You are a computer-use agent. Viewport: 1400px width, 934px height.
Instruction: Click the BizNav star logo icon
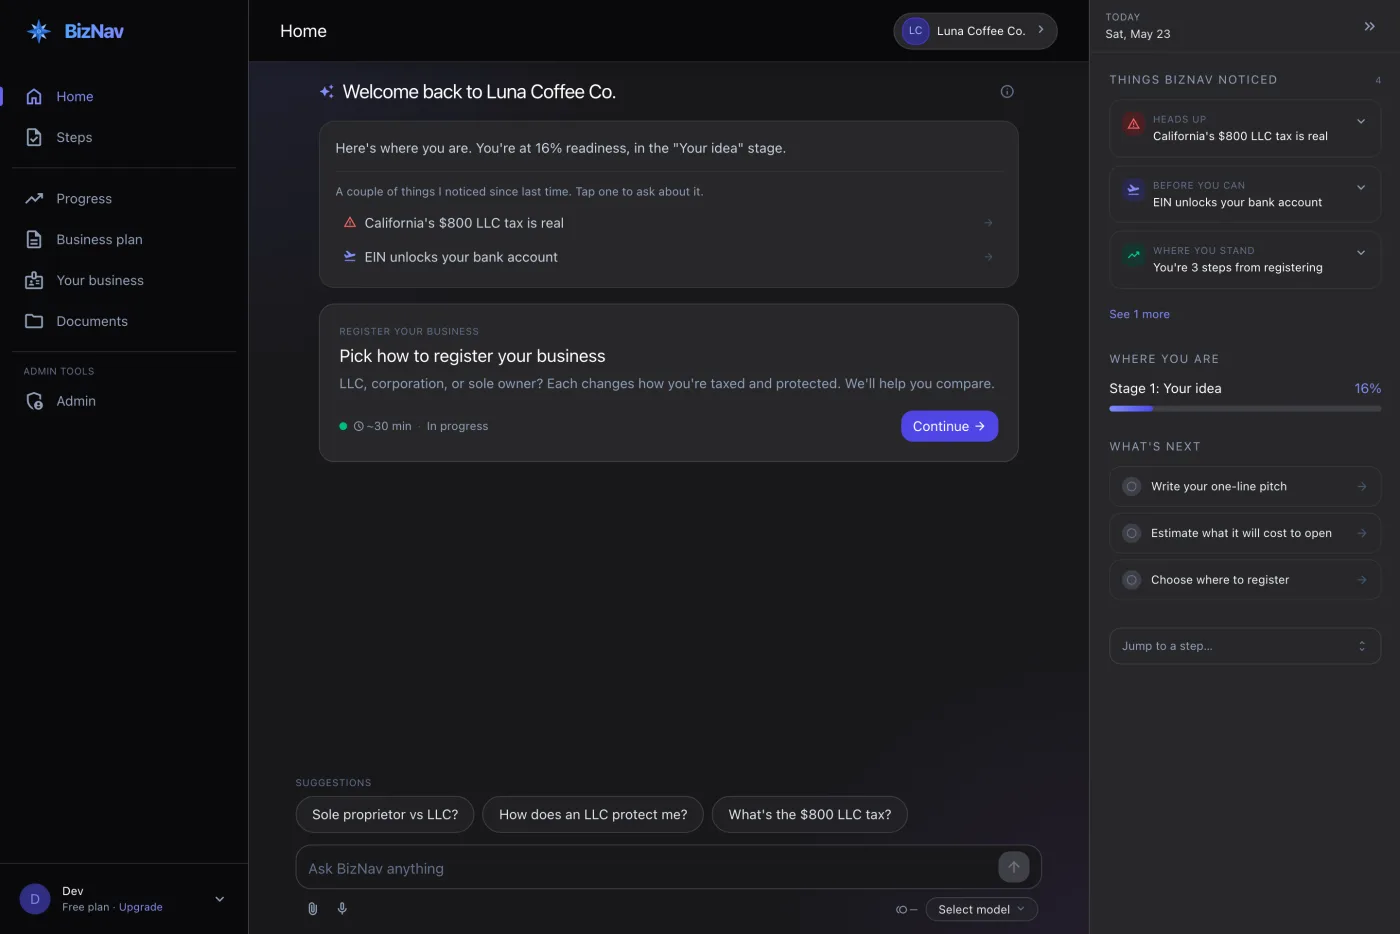point(39,31)
